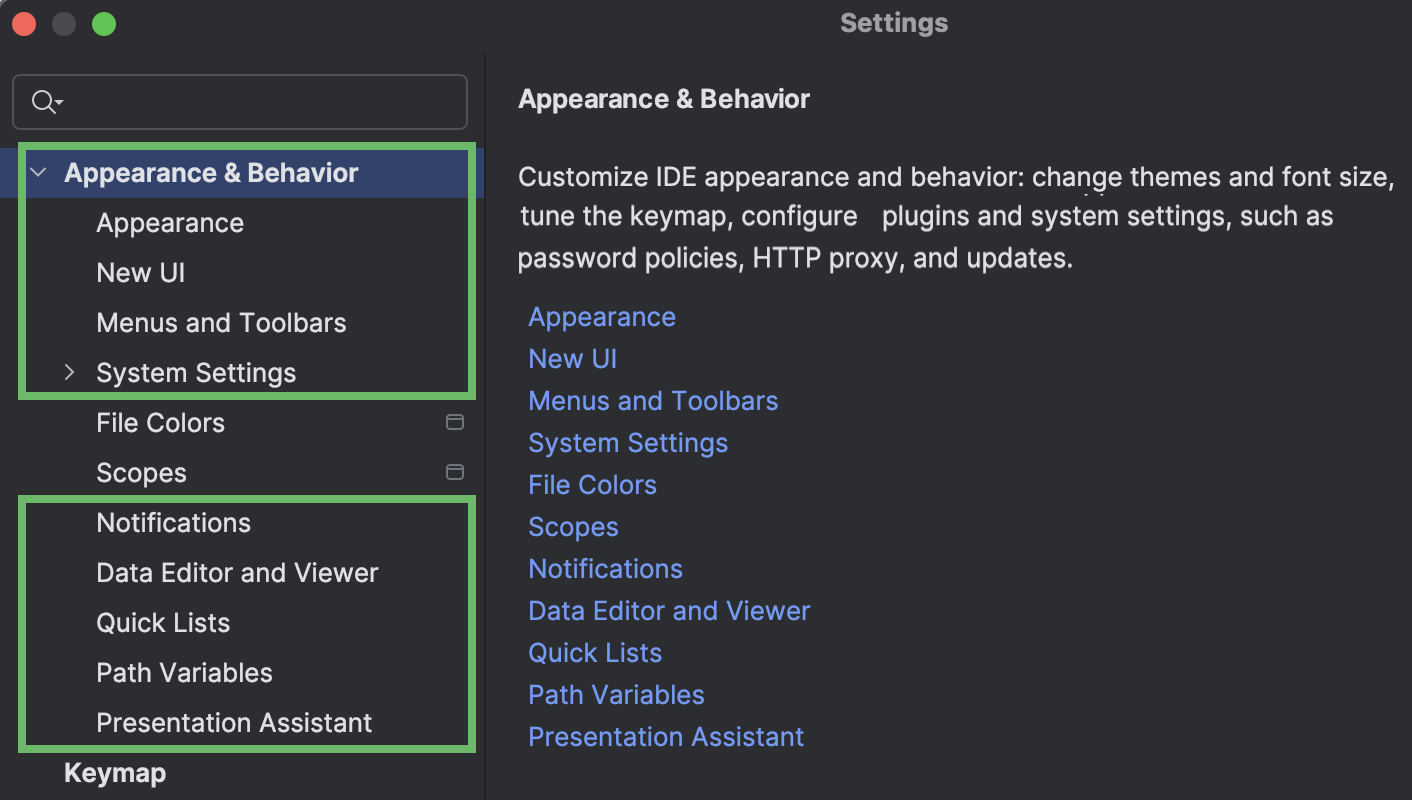The image size is (1412, 800).
Task: Expand the System Settings tree node
Action: [x=69, y=372]
